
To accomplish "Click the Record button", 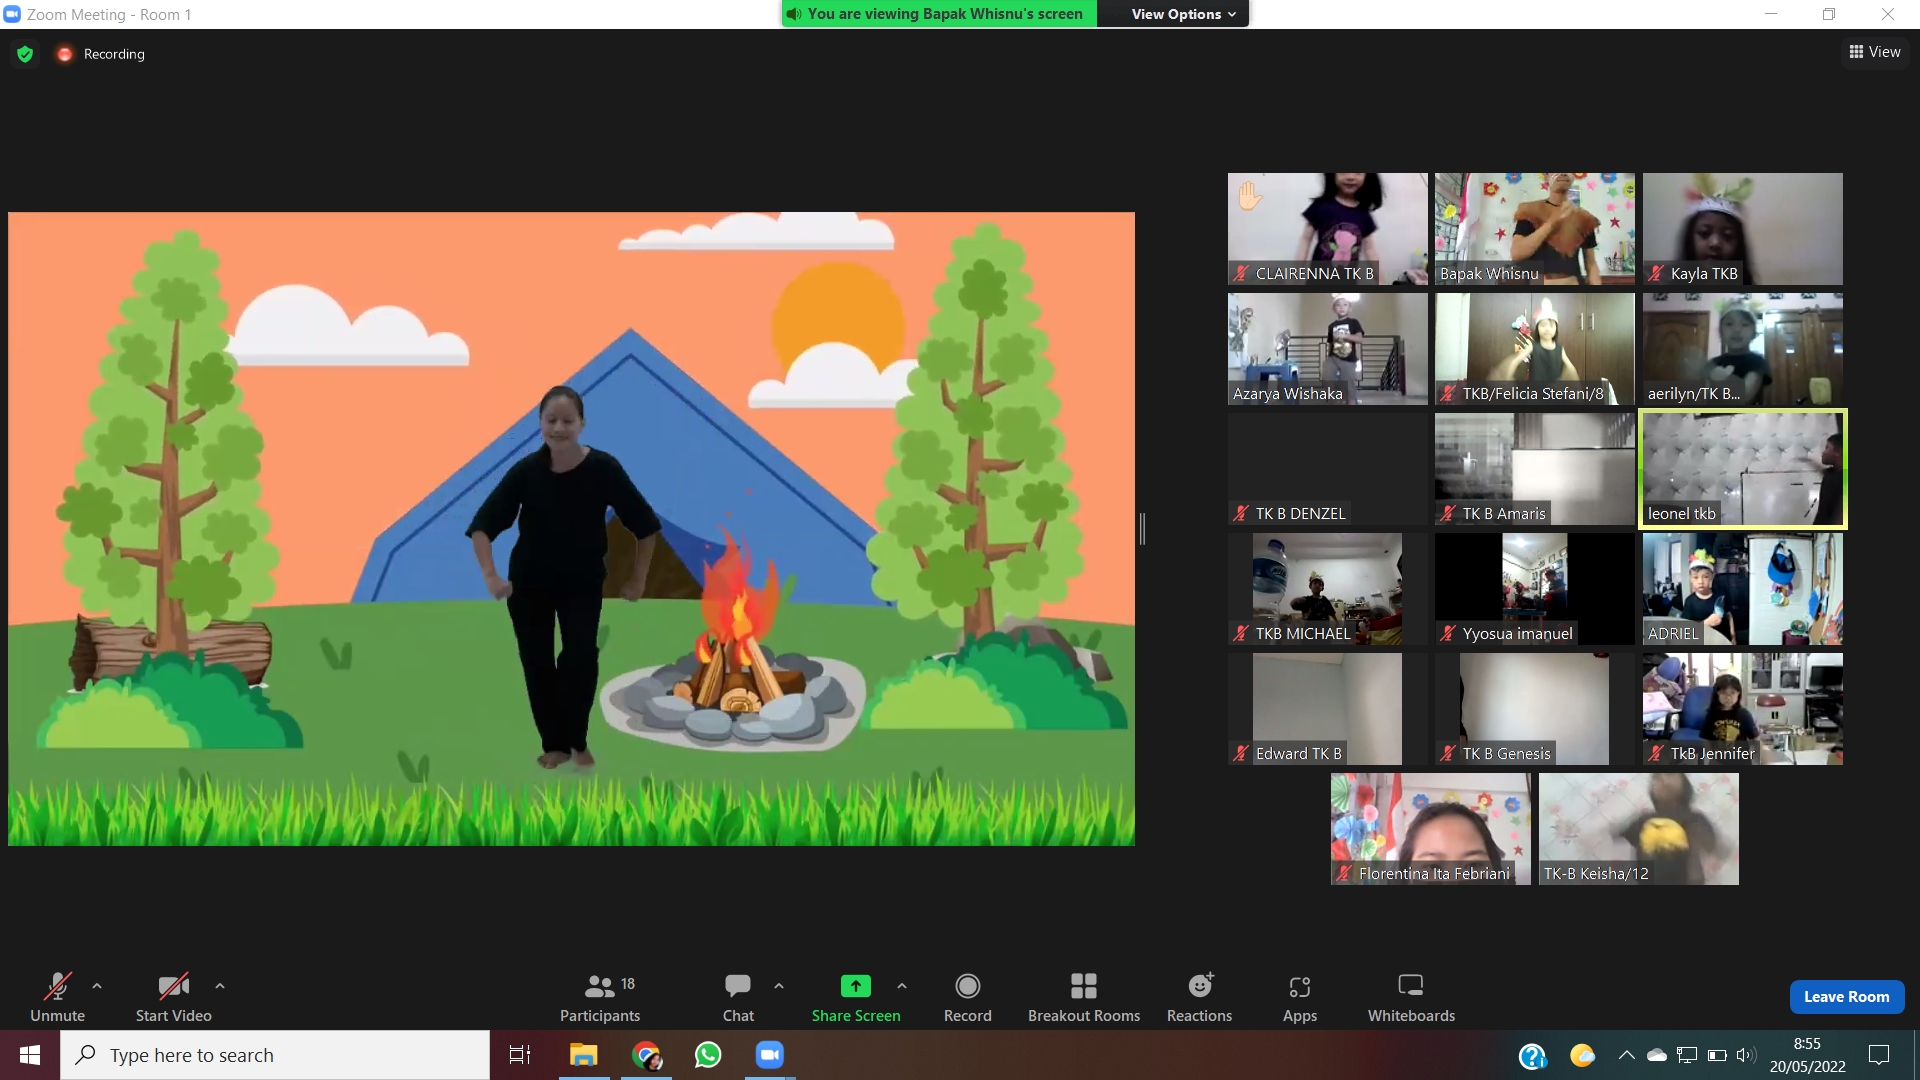I will pyautogui.click(x=967, y=997).
